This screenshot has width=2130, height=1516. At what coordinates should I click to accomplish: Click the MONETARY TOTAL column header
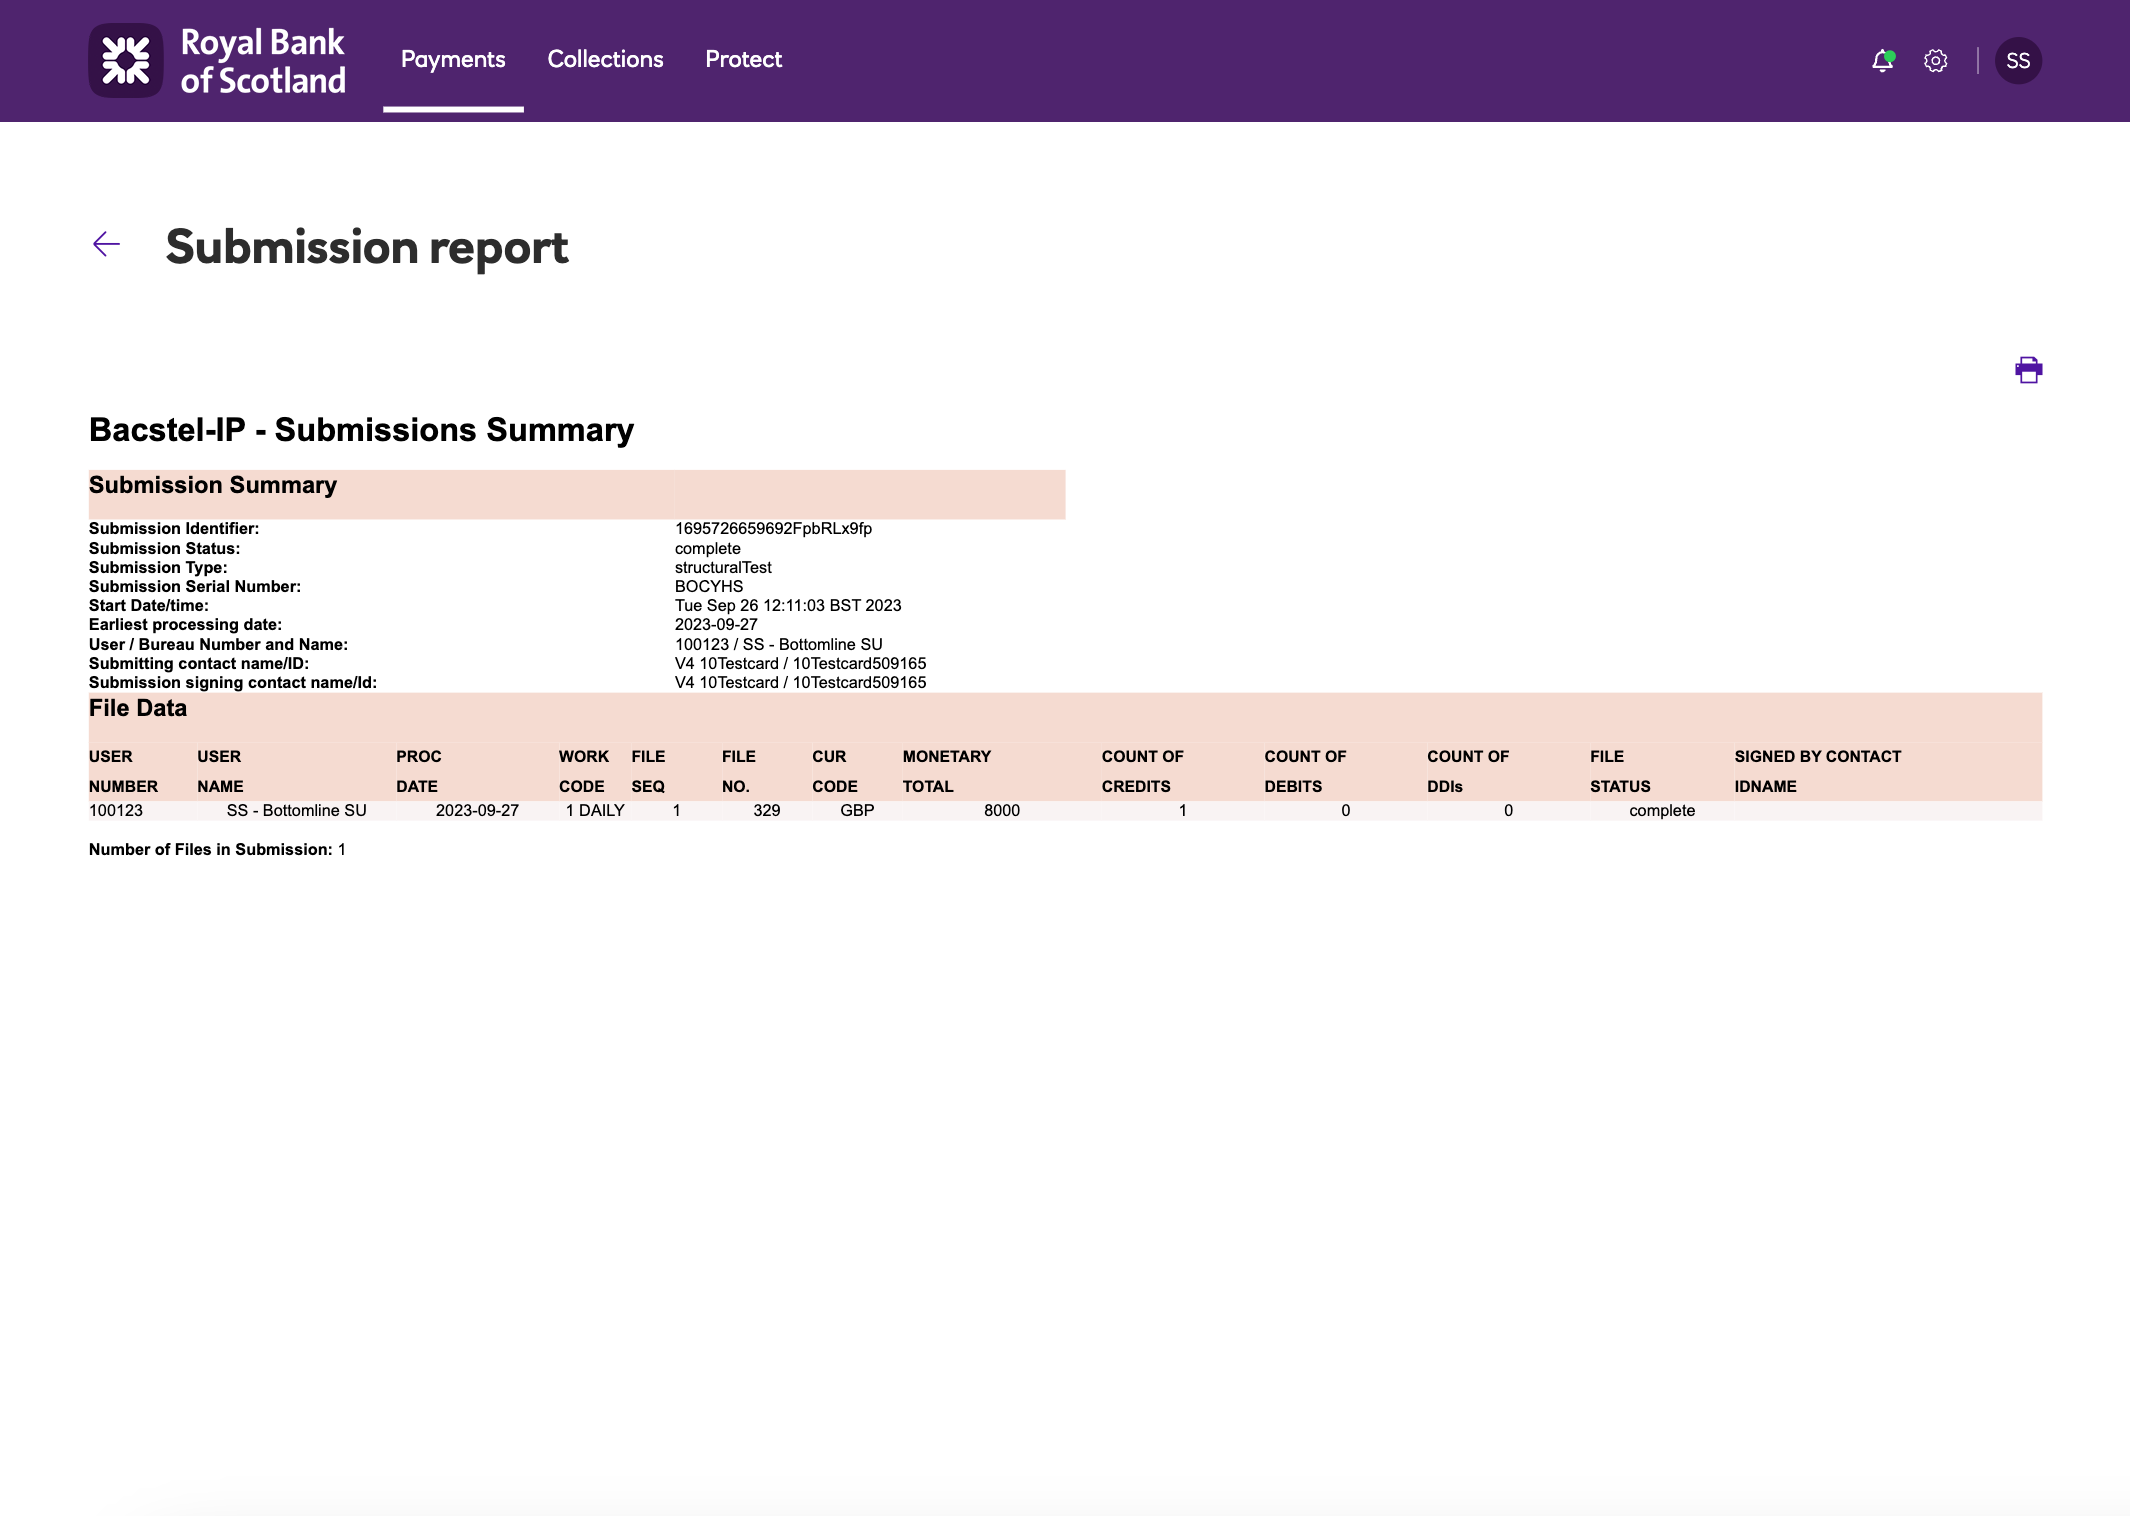coord(947,771)
